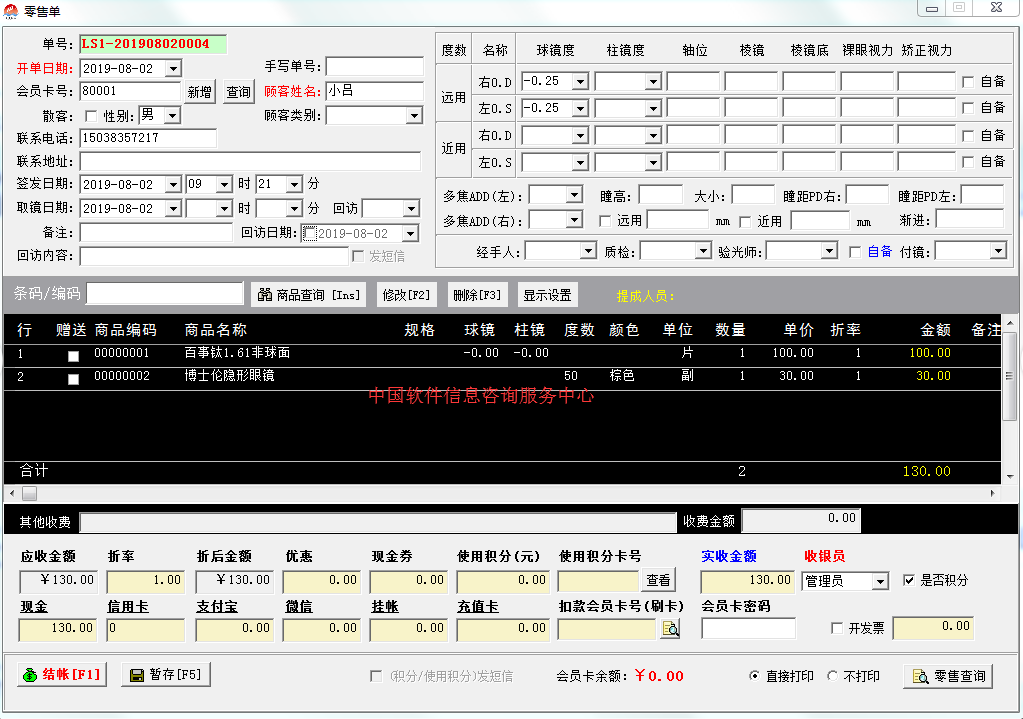Image resolution: width=1023 pixels, height=719 pixels.
Task: Check 自备 for 远用 左O.S row
Action: [968, 108]
